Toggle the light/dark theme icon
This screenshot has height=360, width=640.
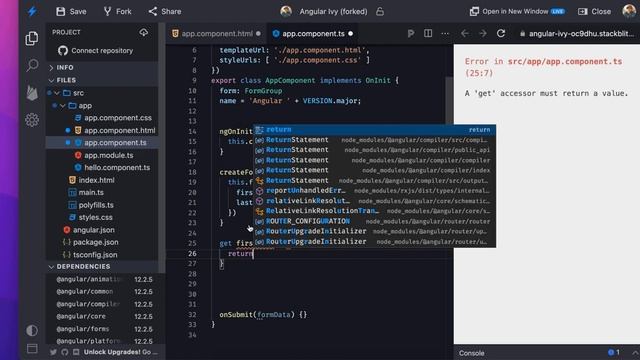coord(32,330)
